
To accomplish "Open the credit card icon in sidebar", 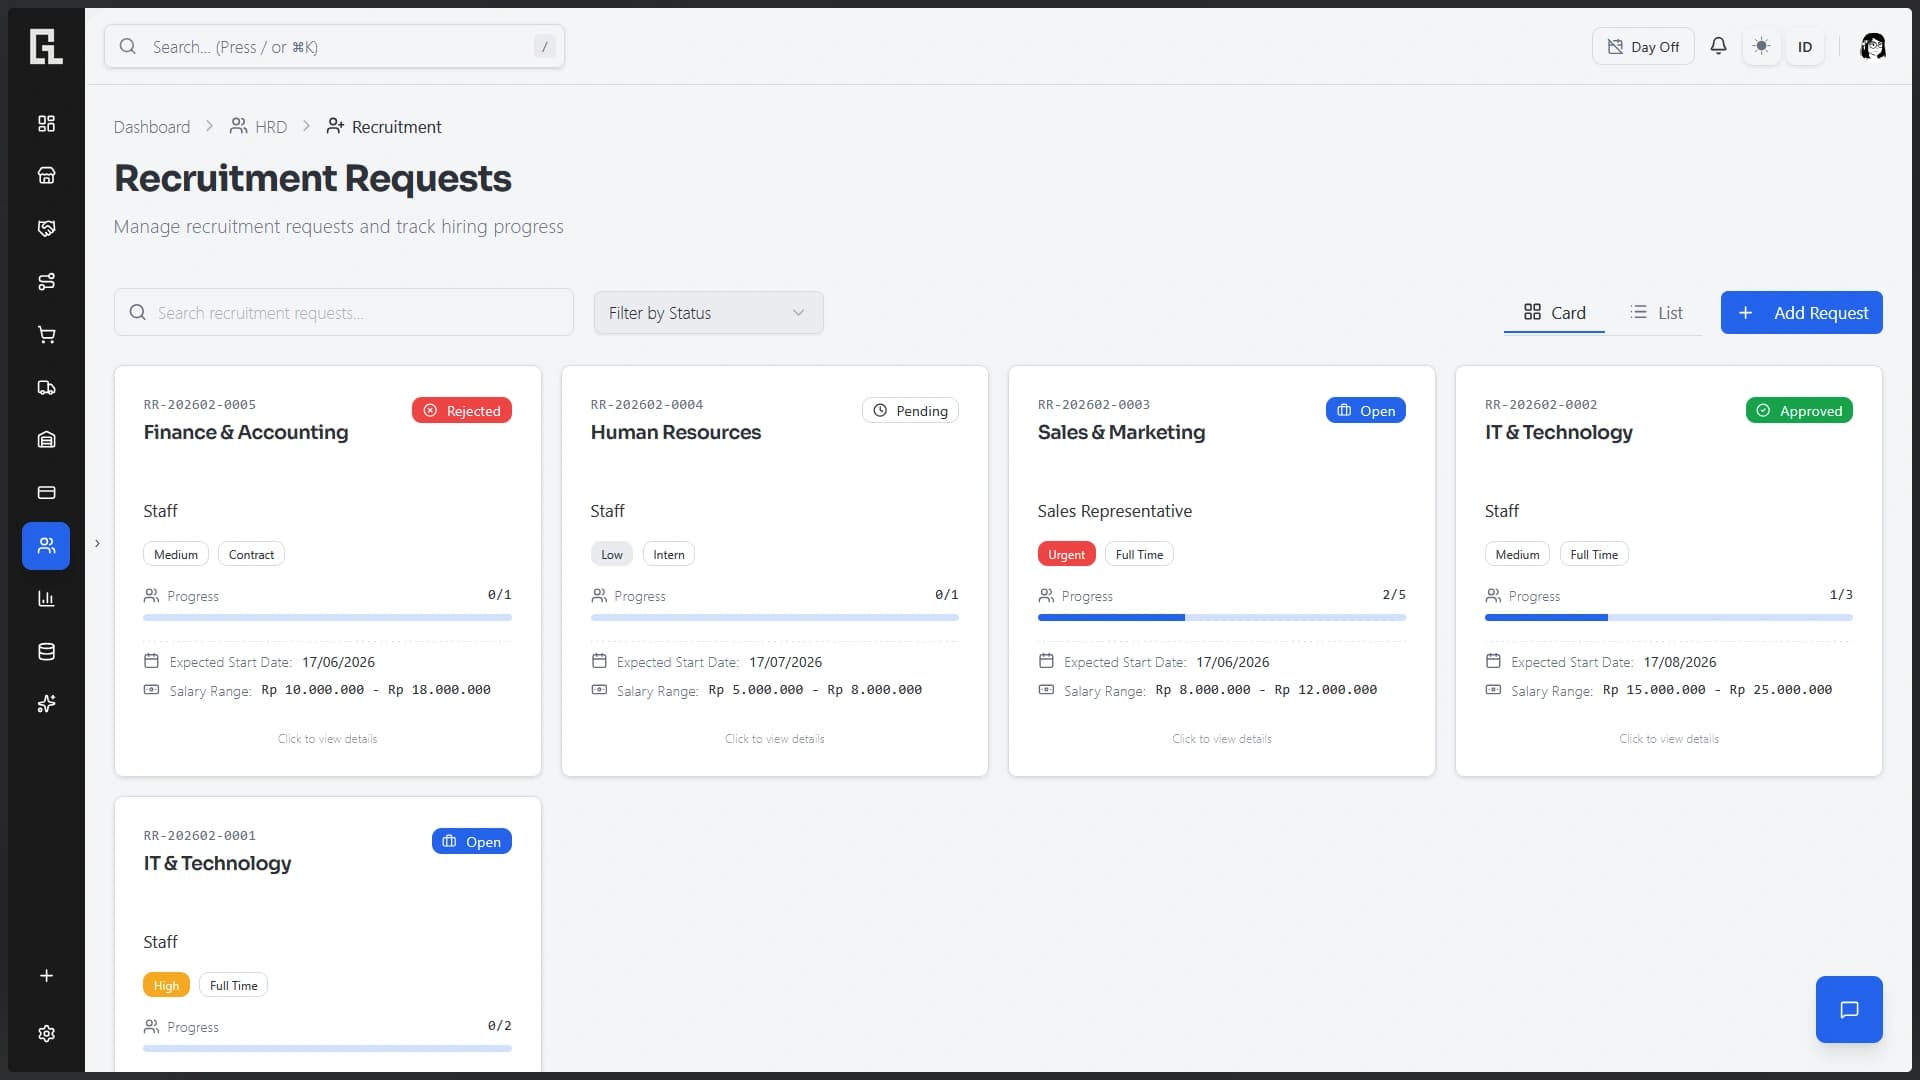I will [46, 492].
